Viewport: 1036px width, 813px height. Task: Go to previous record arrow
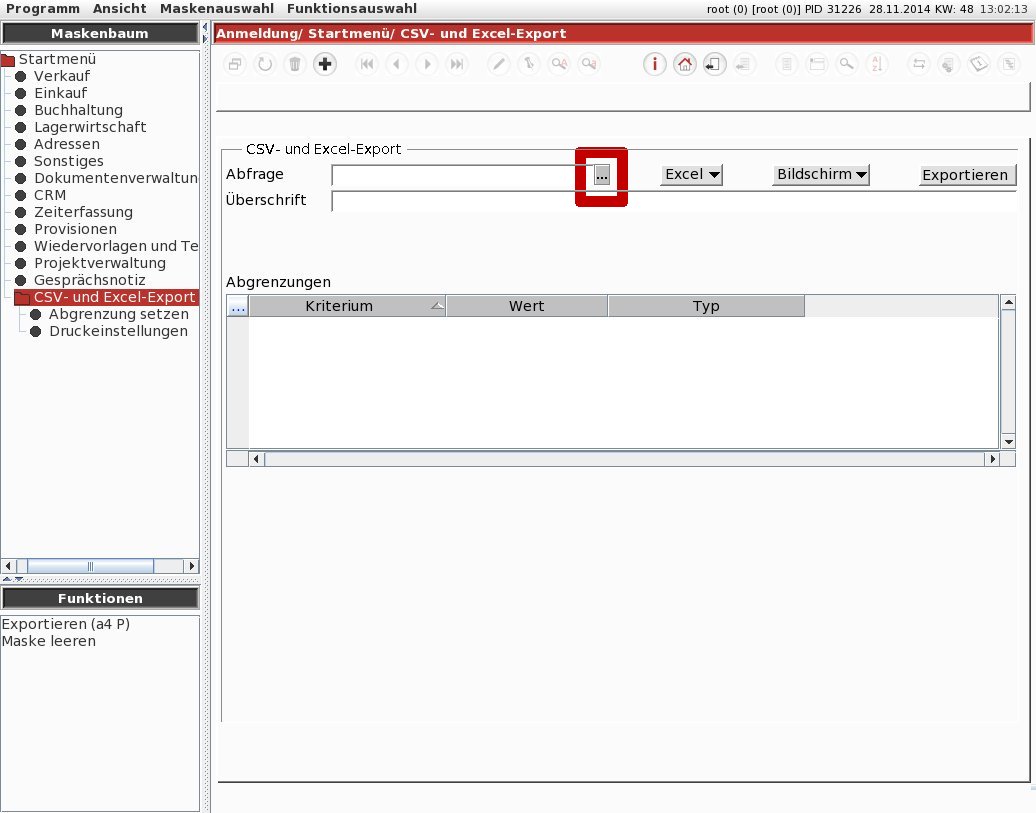coord(397,64)
